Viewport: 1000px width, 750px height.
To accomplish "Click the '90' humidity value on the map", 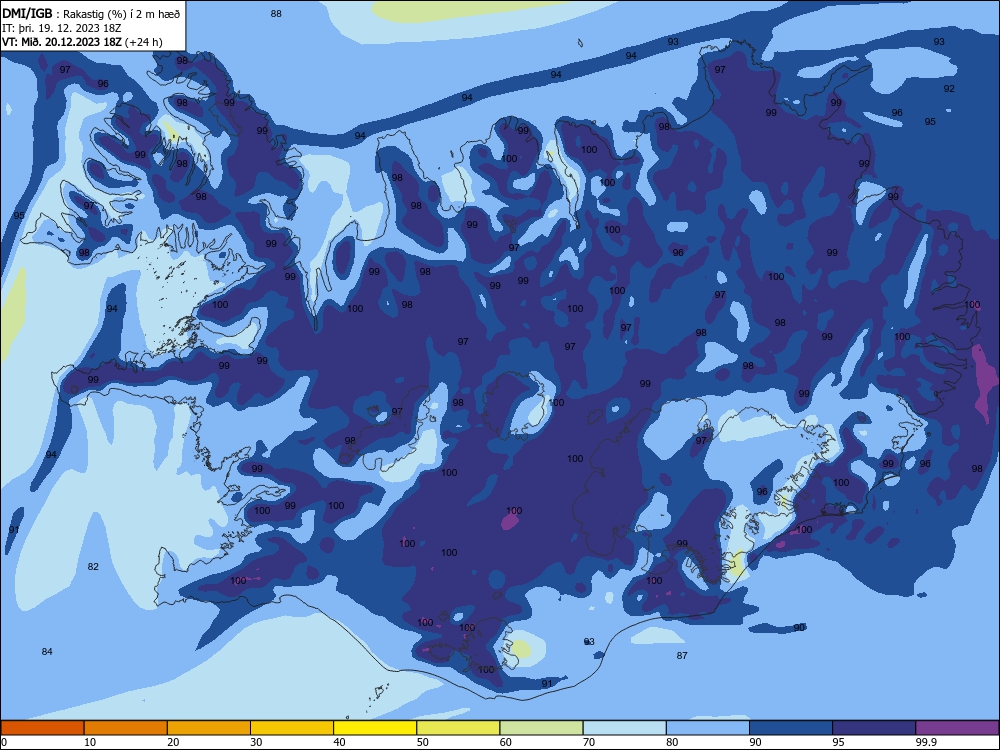I will pyautogui.click(x=799, y=628).
